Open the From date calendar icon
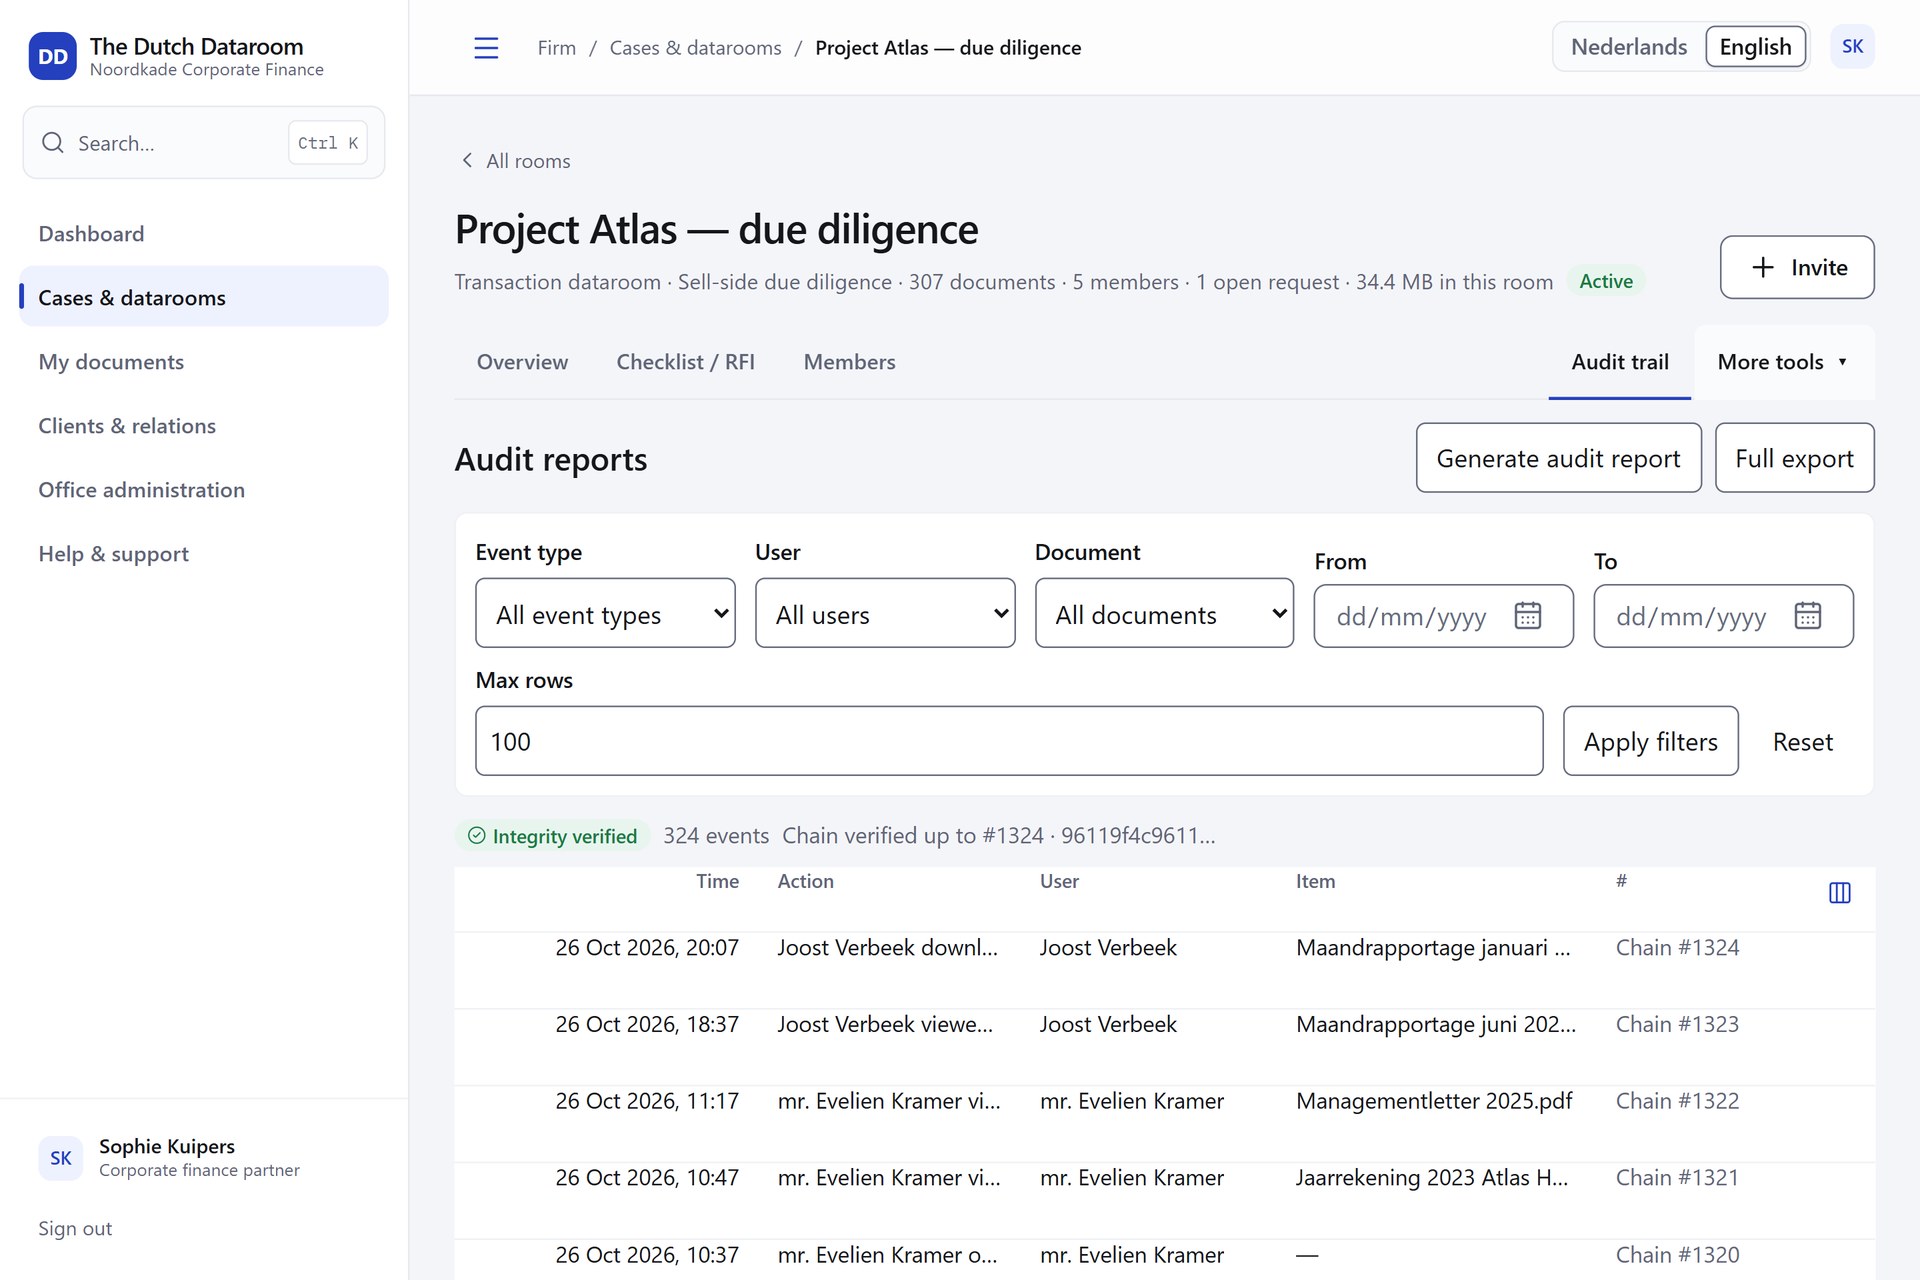The width and height of the screenshot is (1920, 1280). click(1527, 616)
